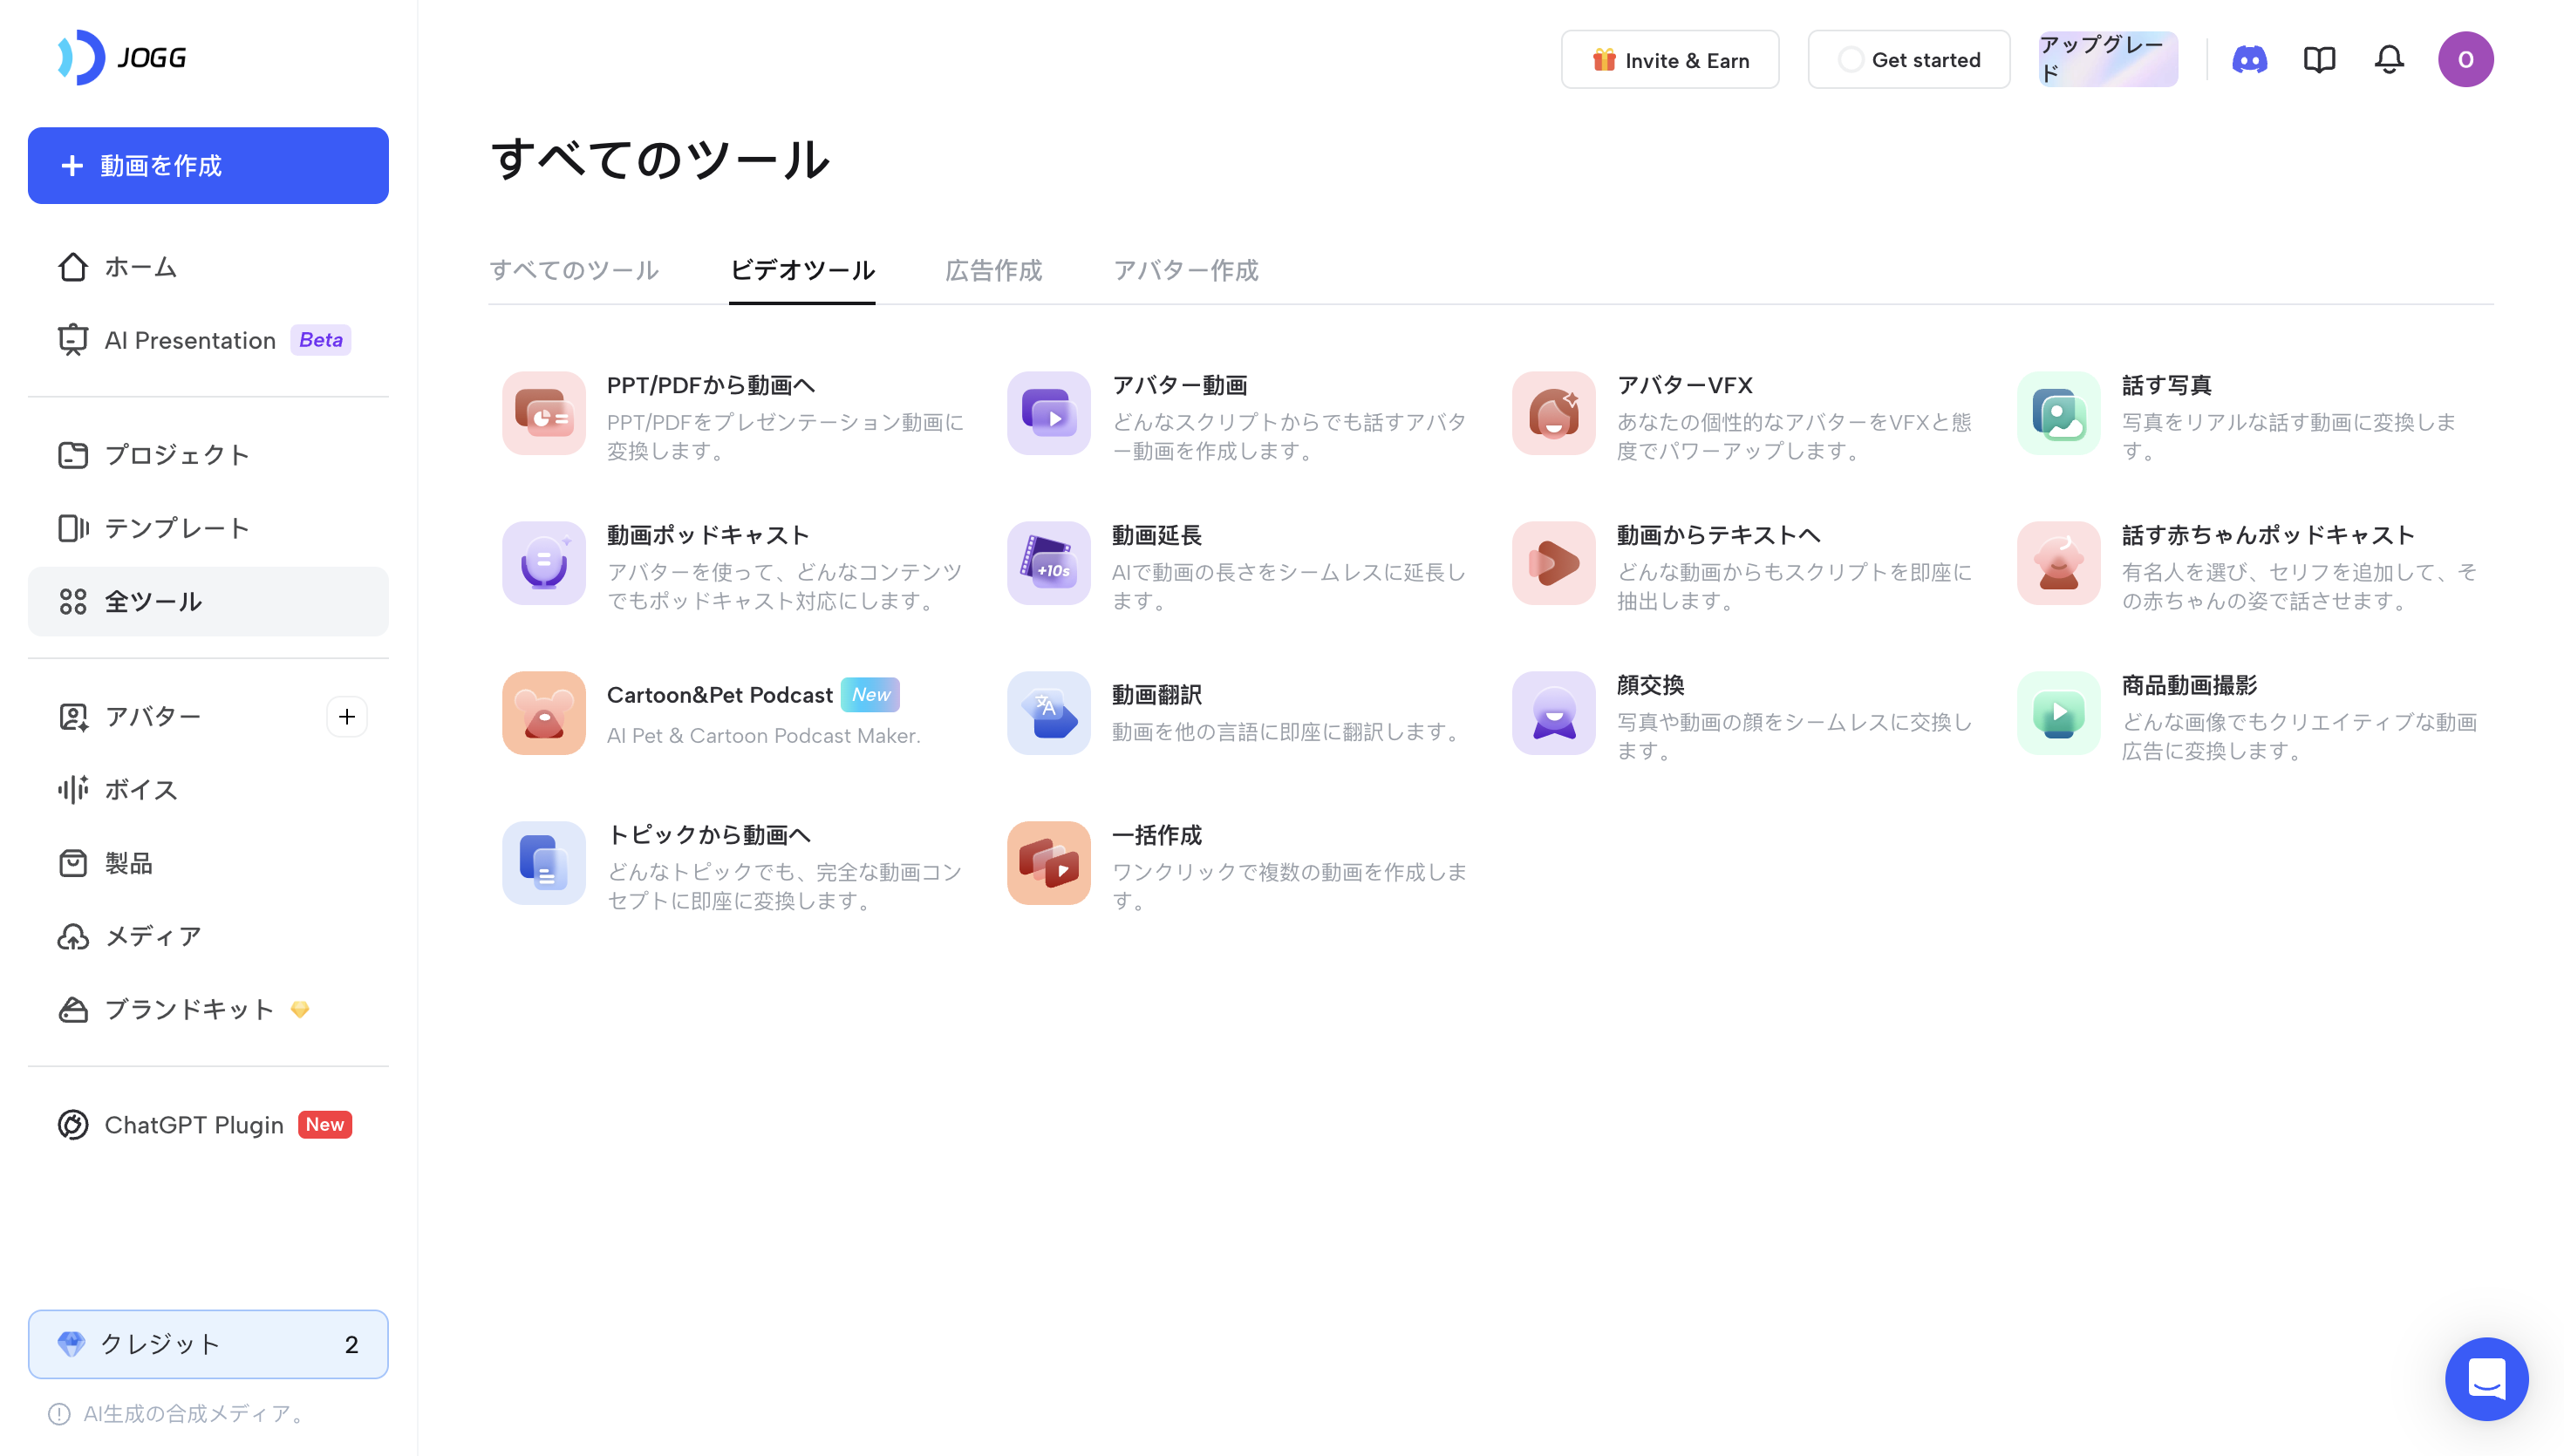Open the live chat support bubble
The height and width of the screenshot is (1456, 2564).
pos(2486,1379)
